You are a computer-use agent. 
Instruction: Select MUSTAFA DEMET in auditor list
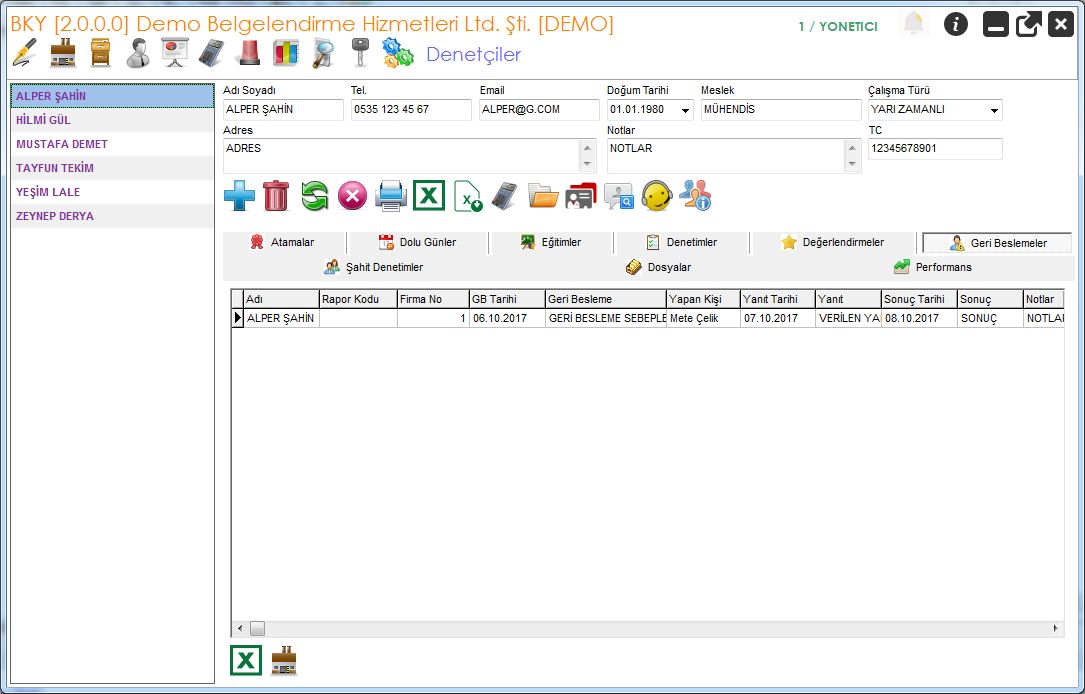click(112, 144)
